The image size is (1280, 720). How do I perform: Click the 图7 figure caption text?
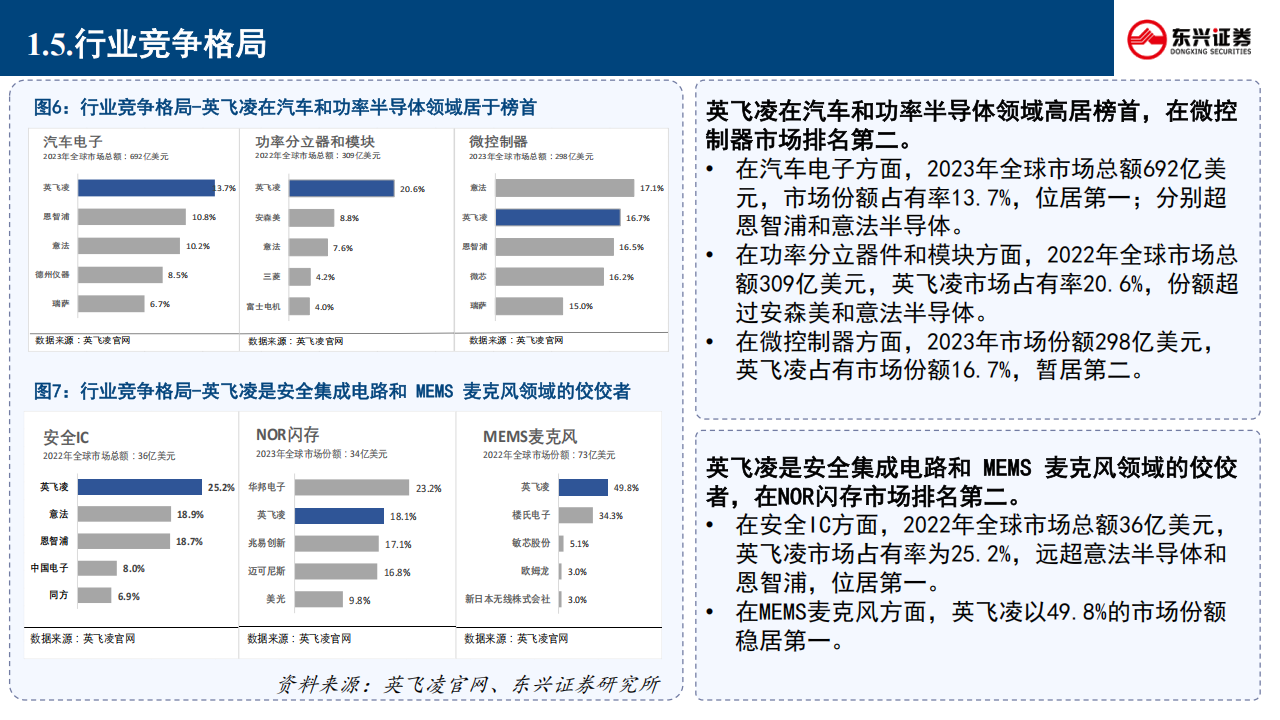[331, 391]
